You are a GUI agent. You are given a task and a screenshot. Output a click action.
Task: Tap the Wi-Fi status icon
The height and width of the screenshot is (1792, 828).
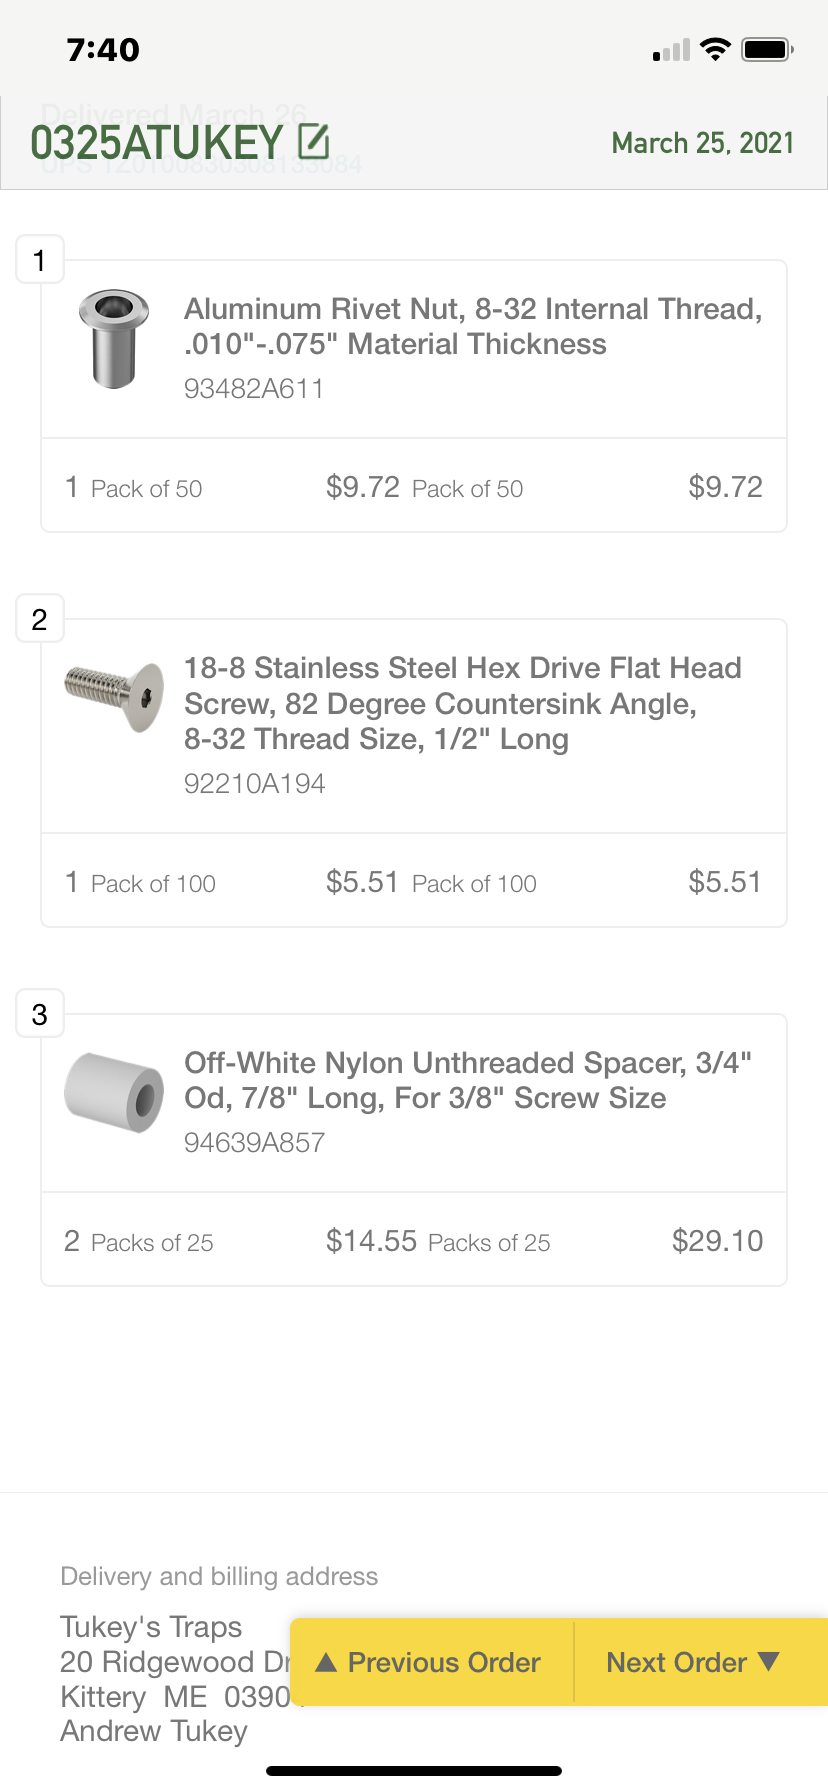click(x=715, y=50)
